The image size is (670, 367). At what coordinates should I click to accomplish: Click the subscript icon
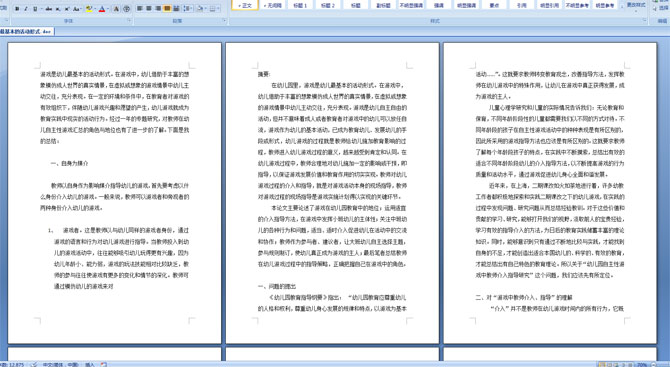pos(58,9)
